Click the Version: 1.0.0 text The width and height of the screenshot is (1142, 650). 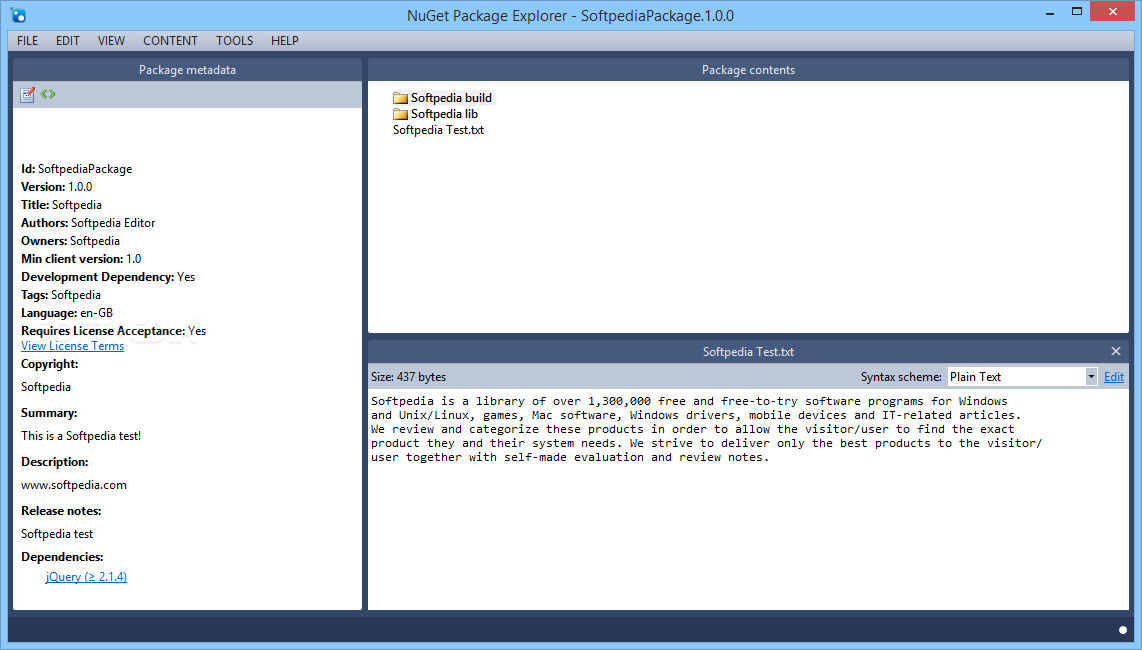tap(57, 187)
